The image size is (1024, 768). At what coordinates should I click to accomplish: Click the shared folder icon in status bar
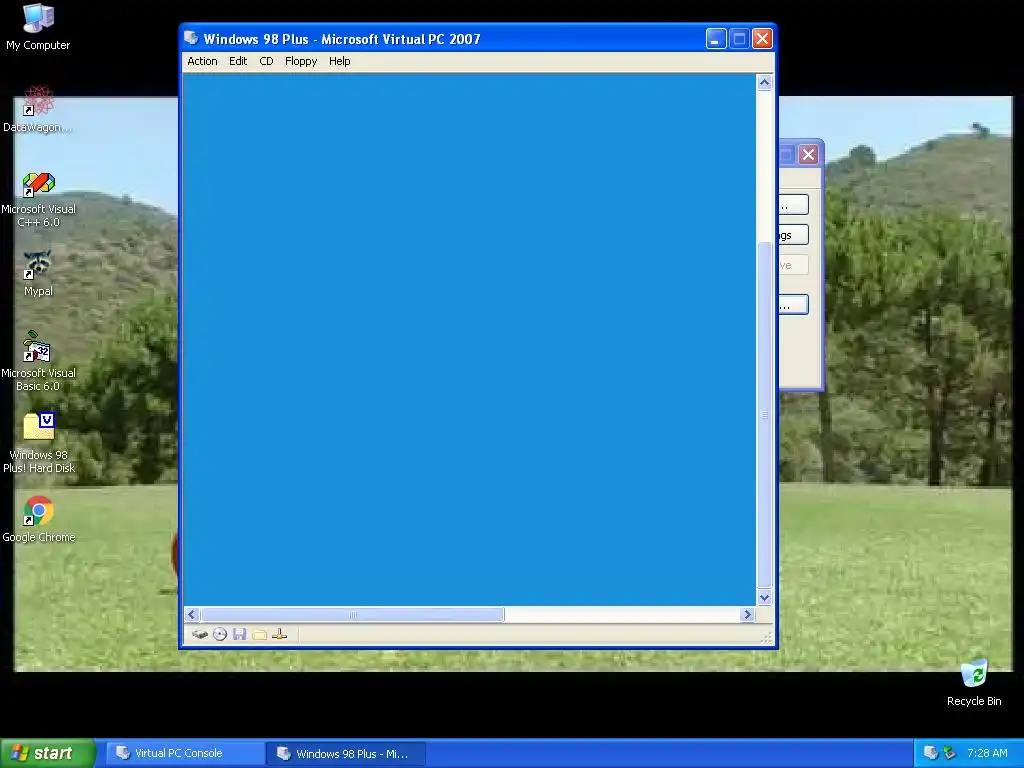[260, 634]
